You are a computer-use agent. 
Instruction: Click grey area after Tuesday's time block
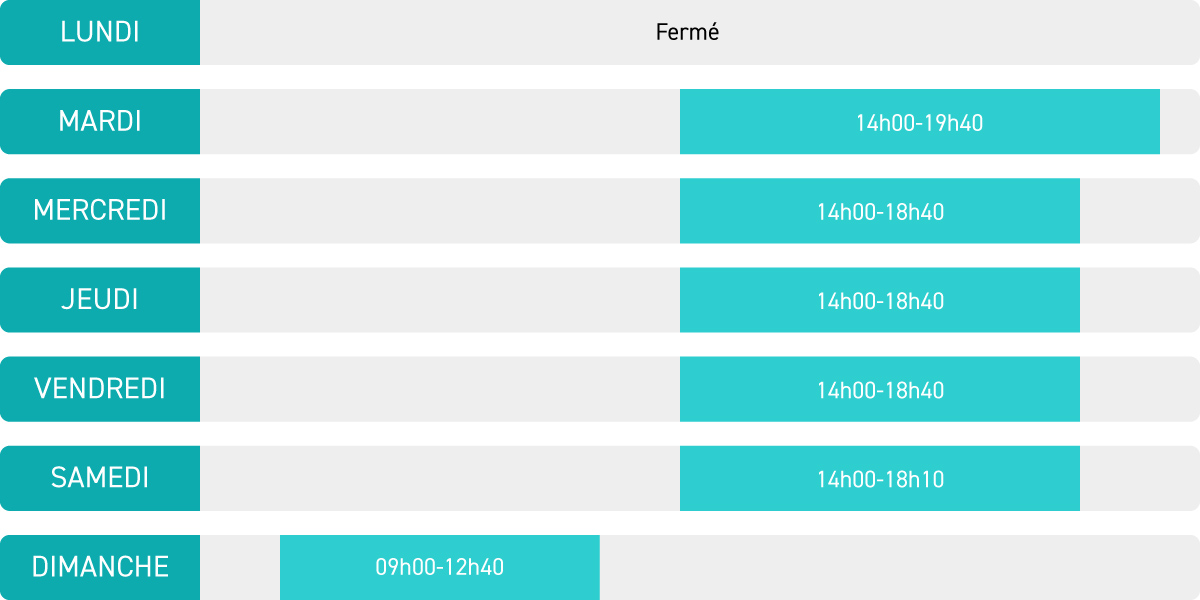point(1180,121)
